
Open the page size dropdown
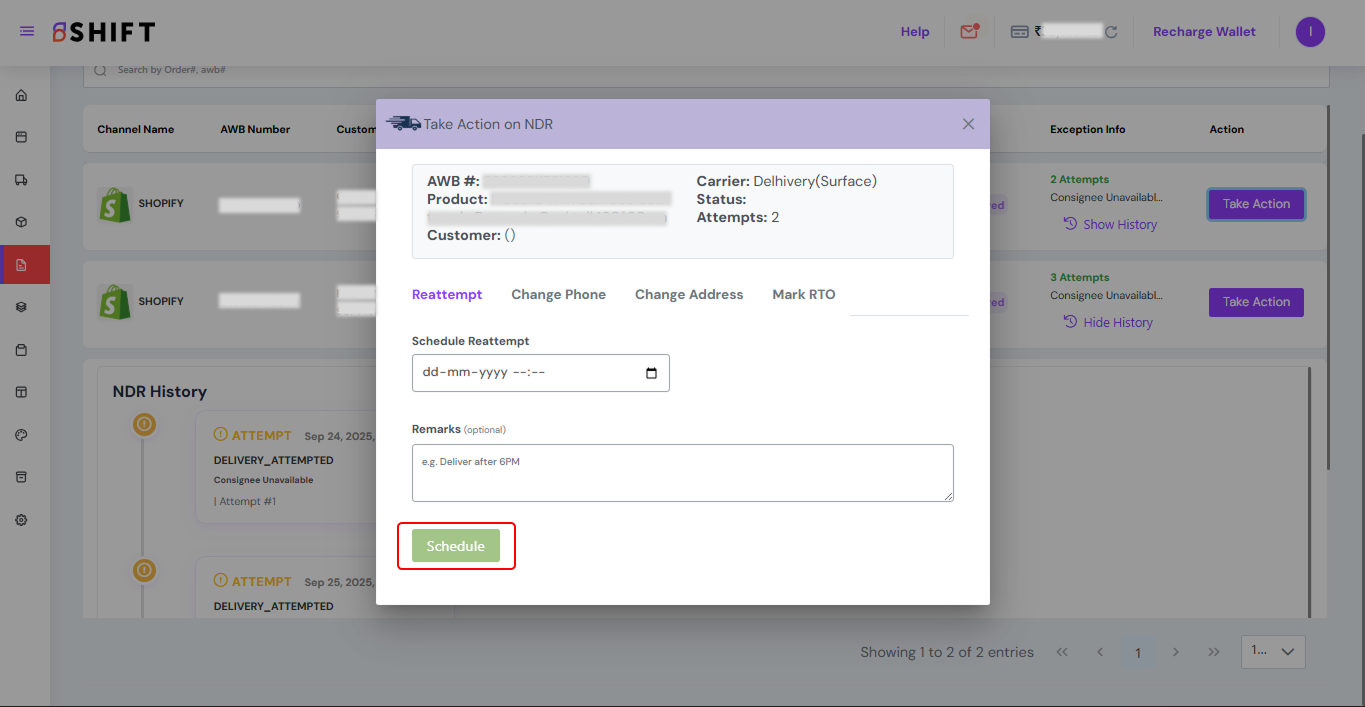coord(1273,652)
